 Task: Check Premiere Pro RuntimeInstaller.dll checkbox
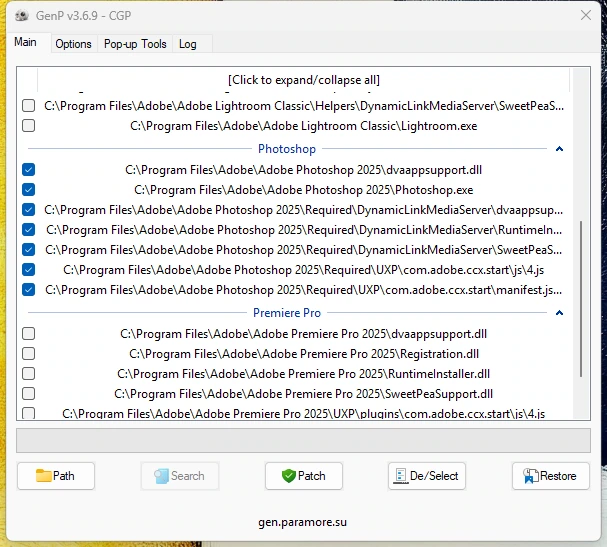28,374
